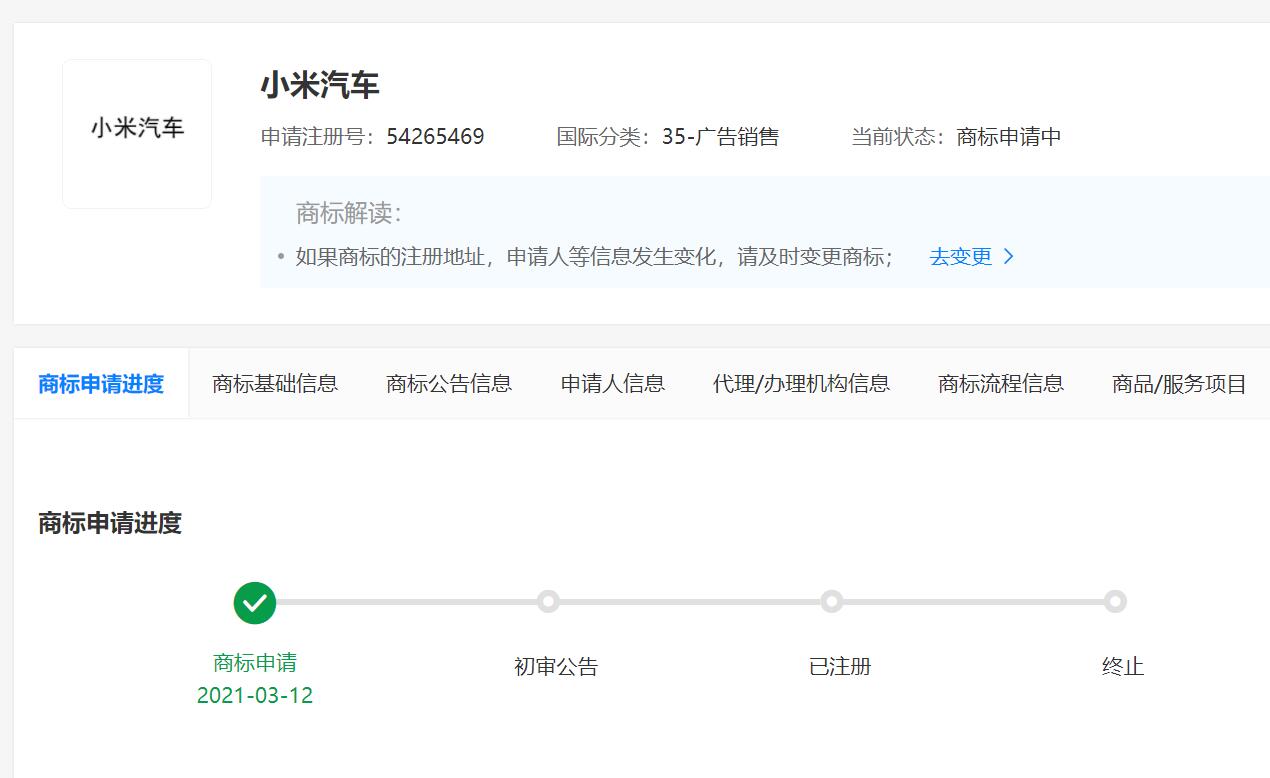
Task: Click the registration number 54265469
Action: pyautogui.click(x=435, y=138)
